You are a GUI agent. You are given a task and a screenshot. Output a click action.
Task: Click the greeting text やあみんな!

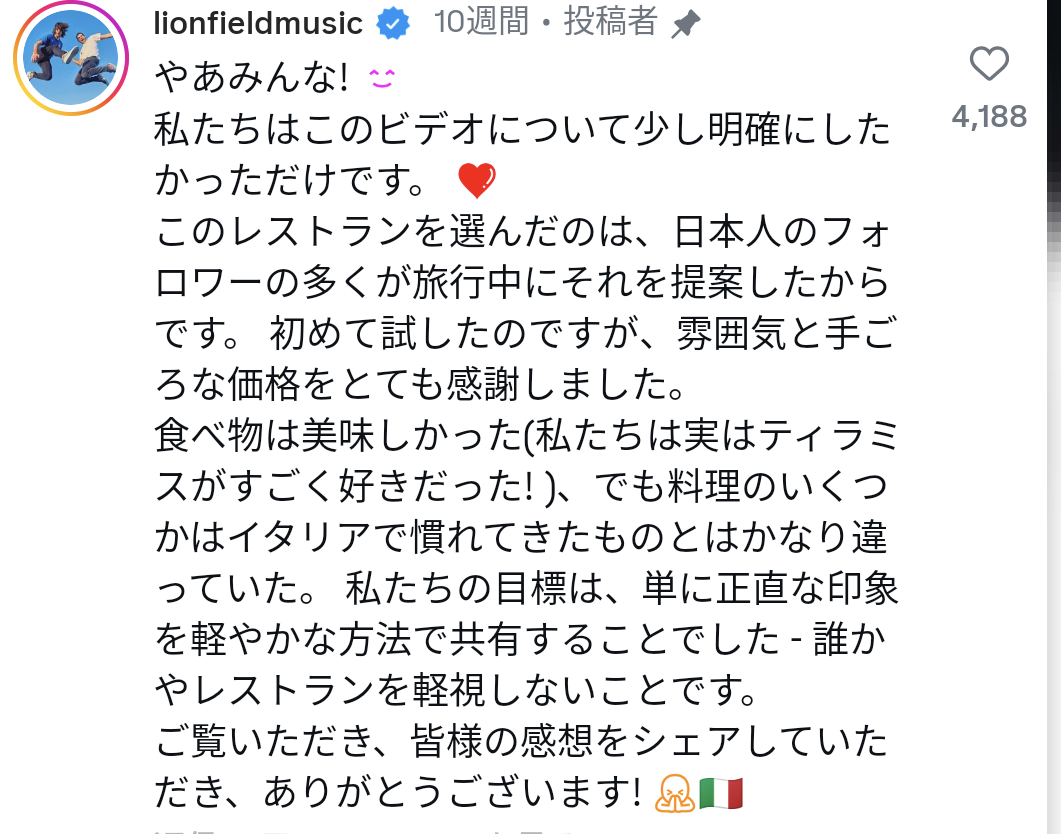point(256,77)
